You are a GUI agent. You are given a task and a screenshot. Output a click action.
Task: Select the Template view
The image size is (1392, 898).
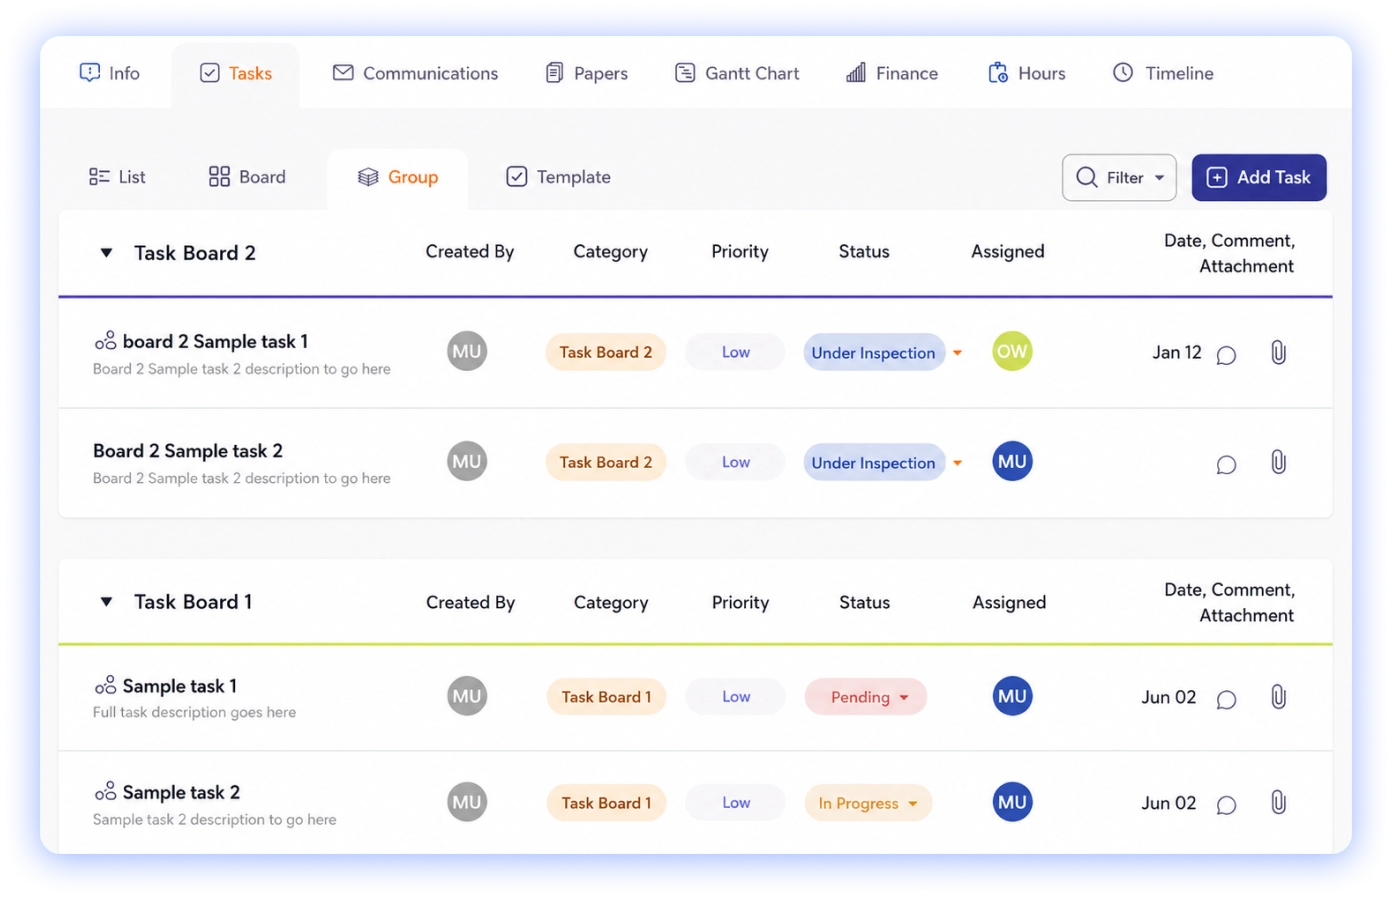point(558,177)
